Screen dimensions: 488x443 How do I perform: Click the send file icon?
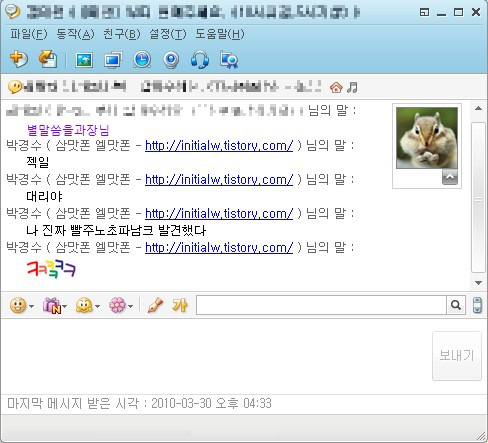pos(48,59)
